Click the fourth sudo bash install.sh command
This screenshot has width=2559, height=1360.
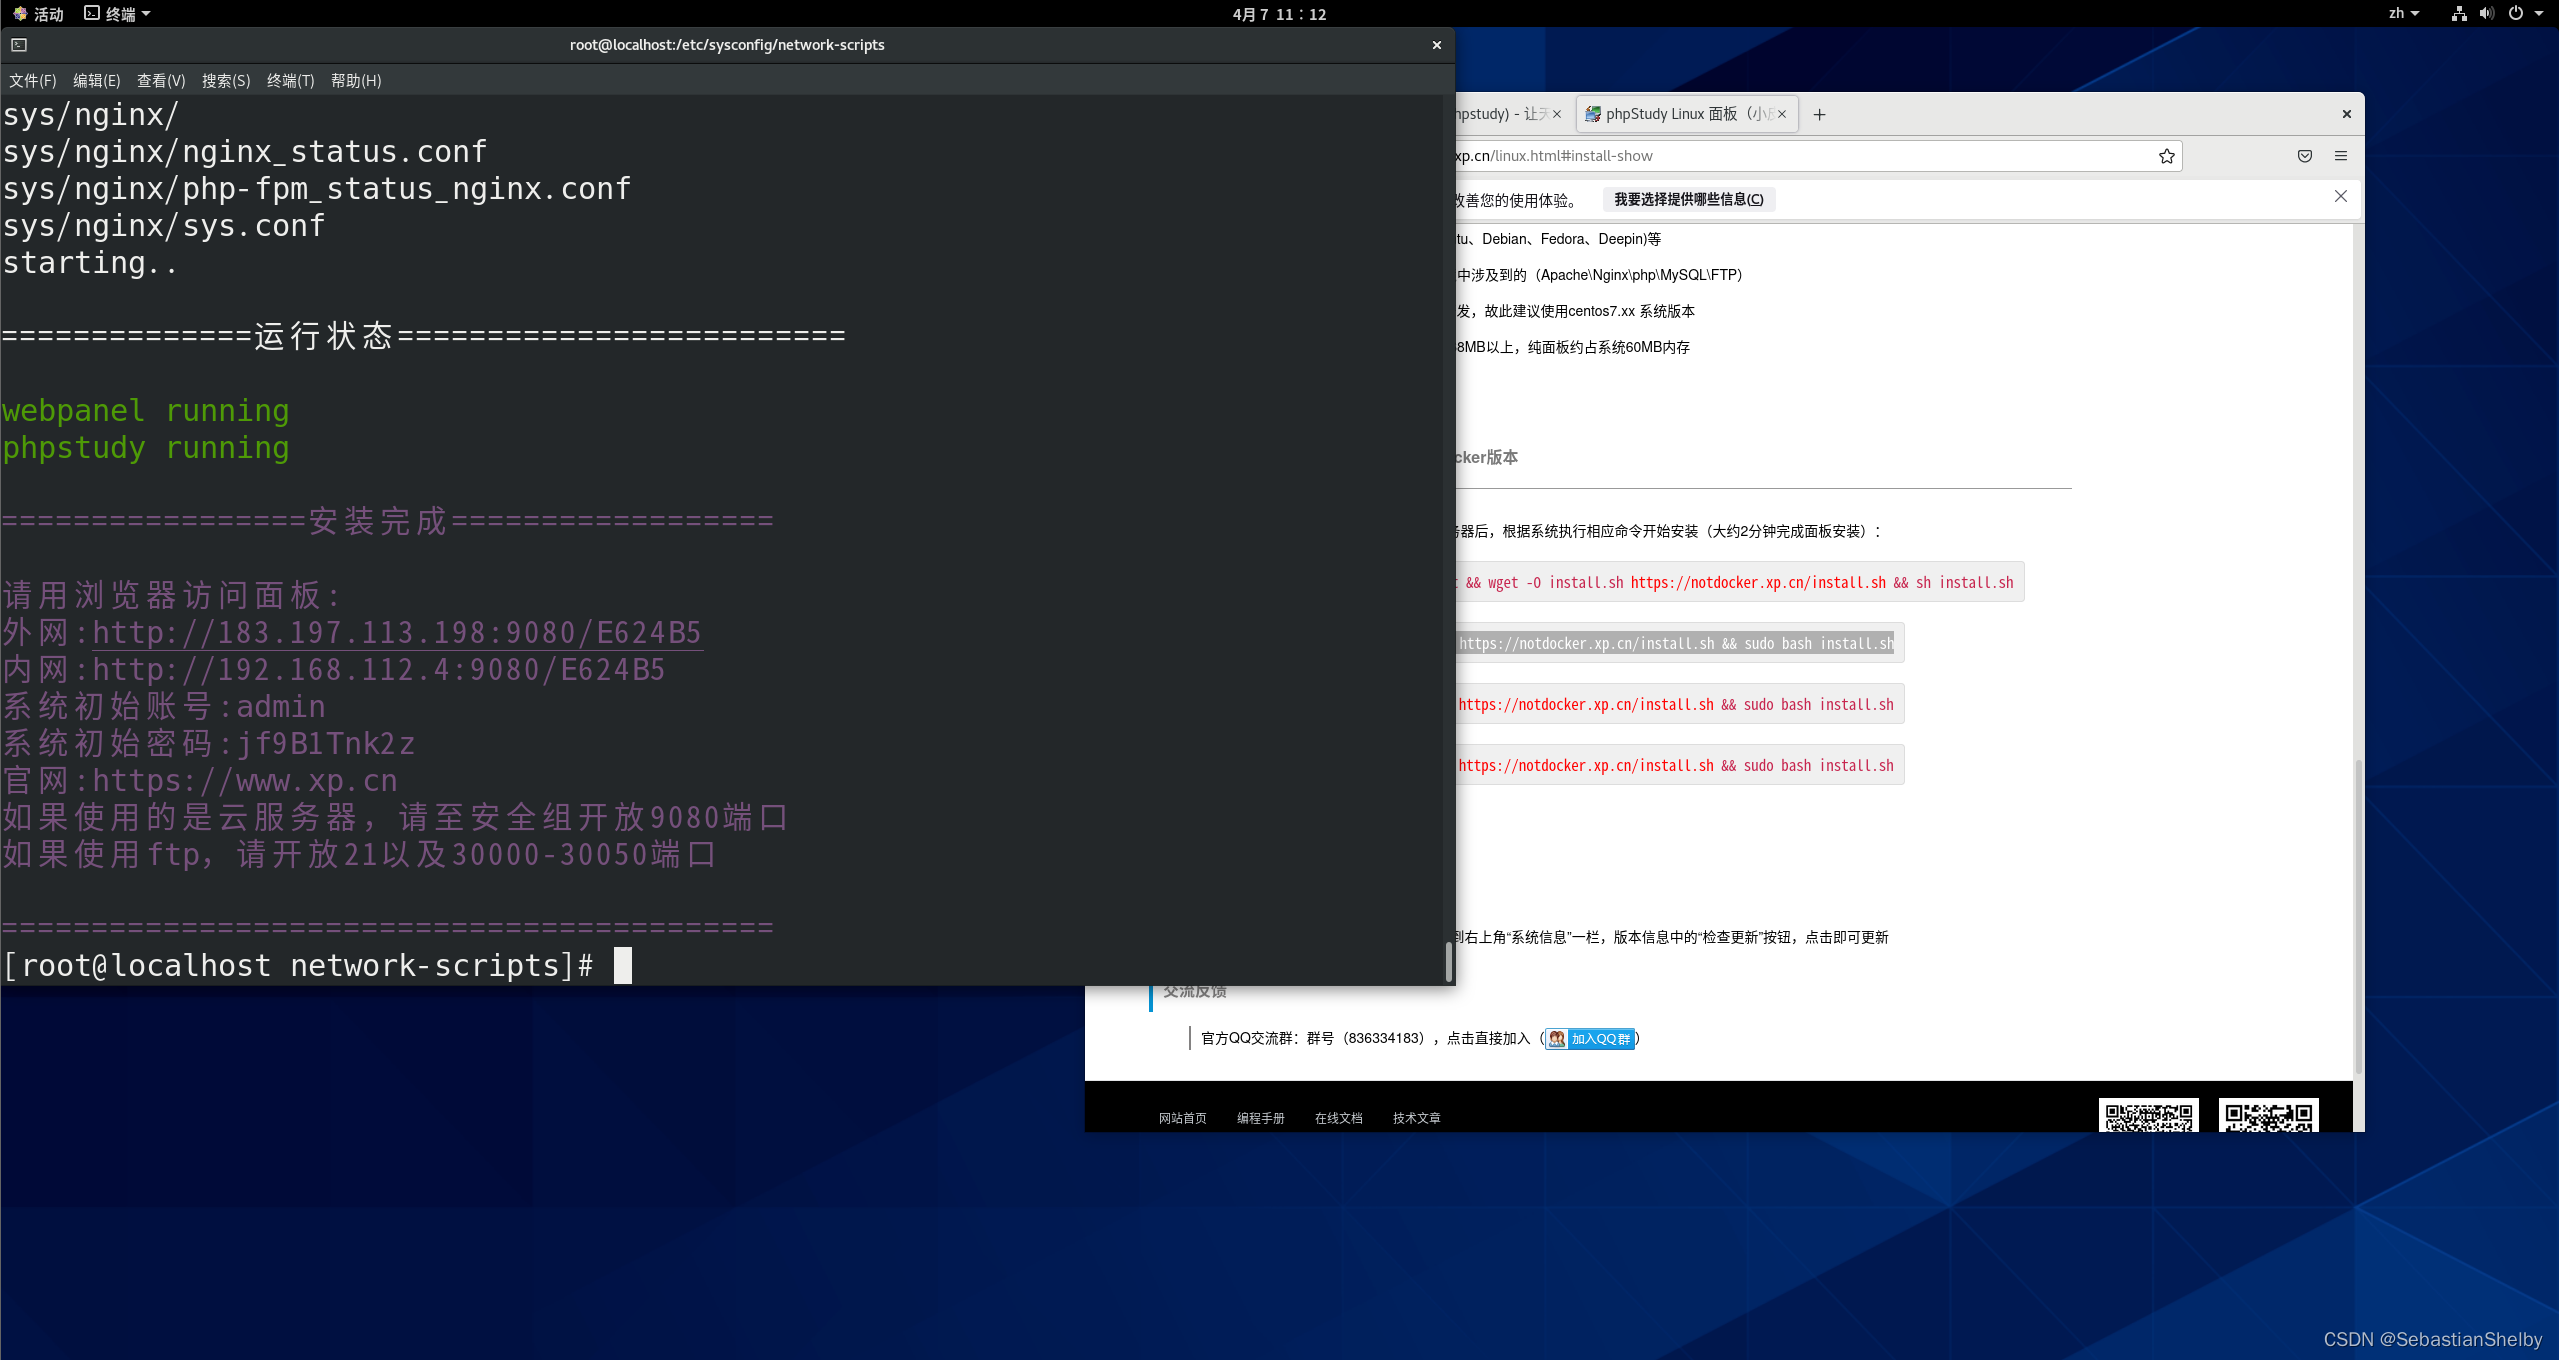pos(1679,765)
